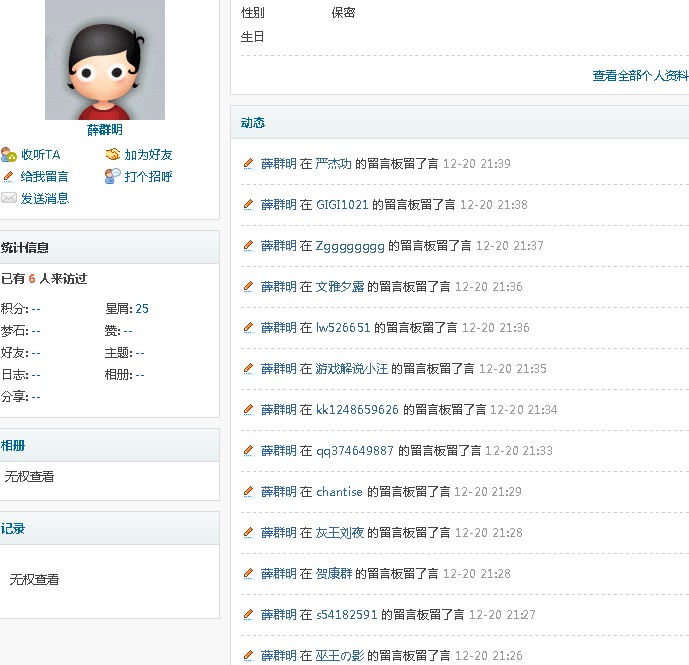This screenshot has width=689, height=665.
Task: Click the 收听TA follow icon
Action: (x=9, y=155)
